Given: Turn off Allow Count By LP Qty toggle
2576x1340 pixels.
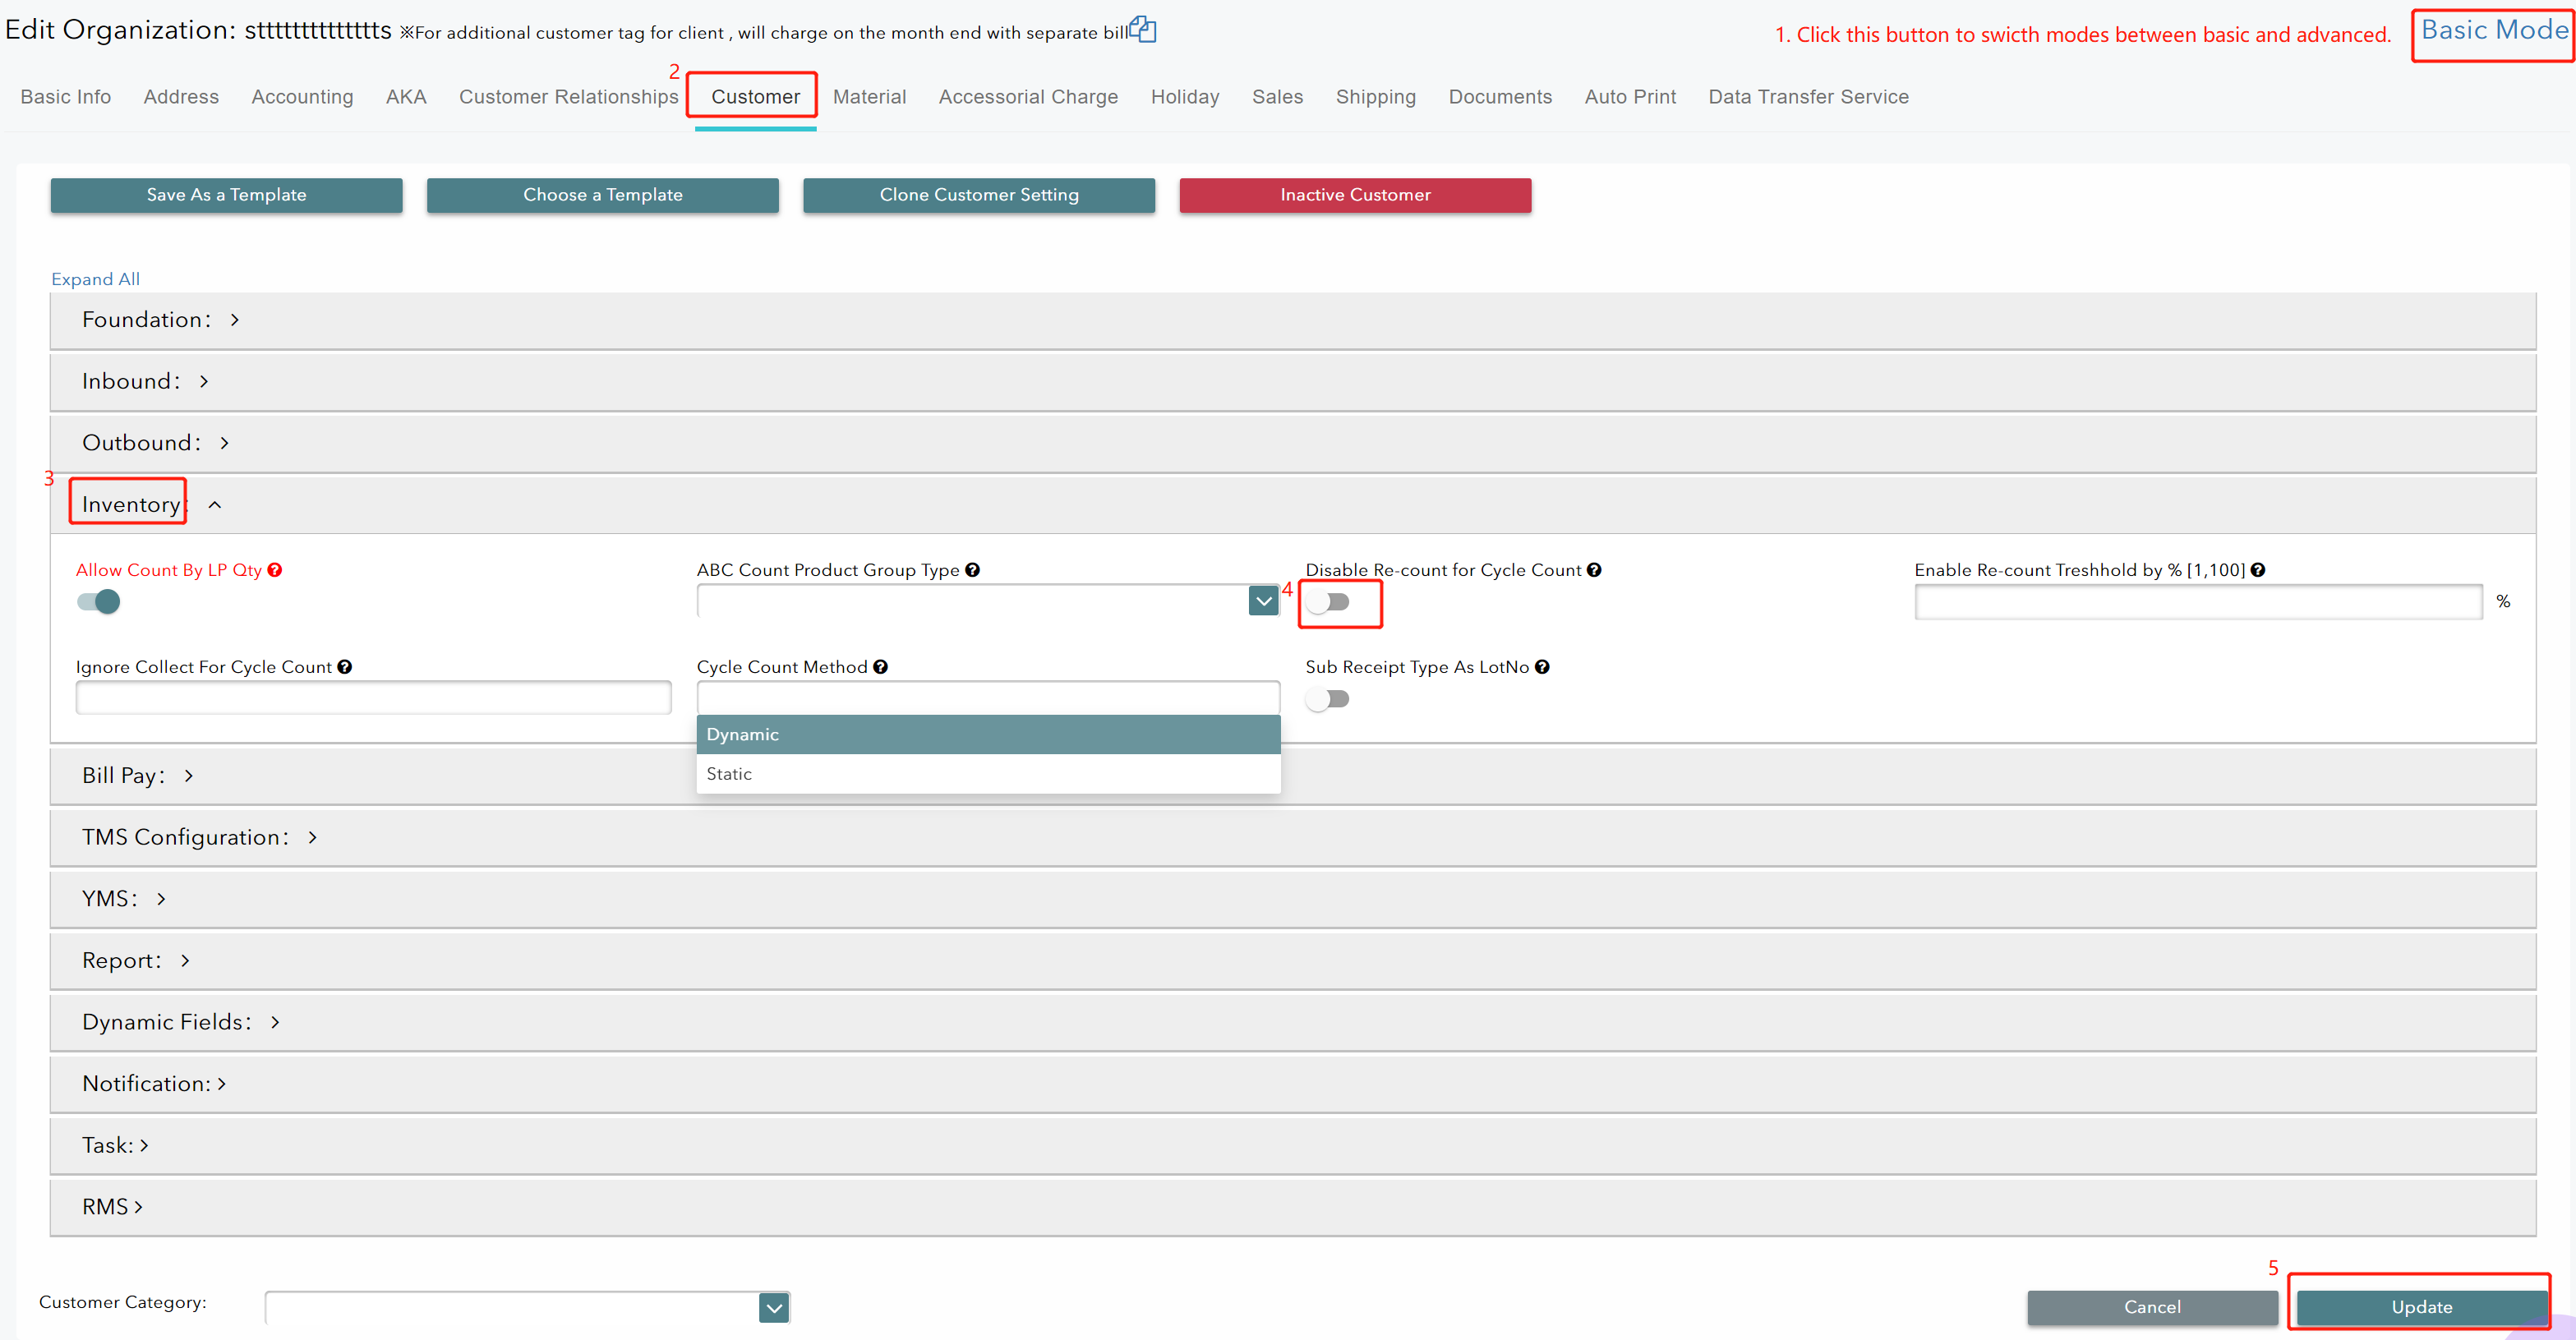Looking at the screenshot, I should [99, 601].
